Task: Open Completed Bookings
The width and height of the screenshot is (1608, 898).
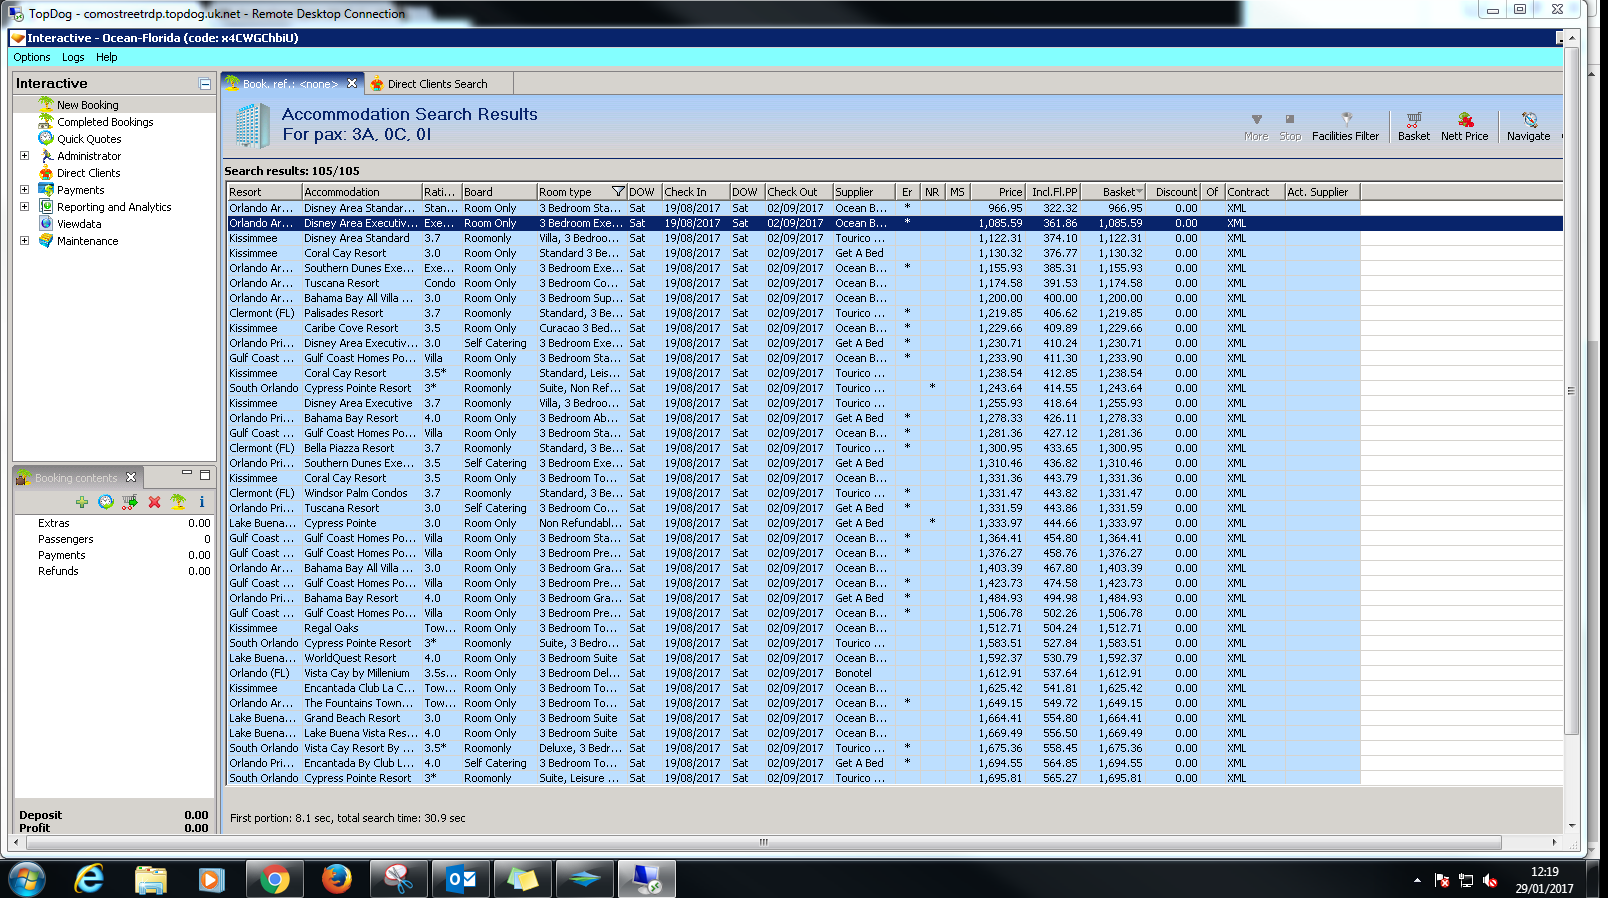Action: [105, 122]
